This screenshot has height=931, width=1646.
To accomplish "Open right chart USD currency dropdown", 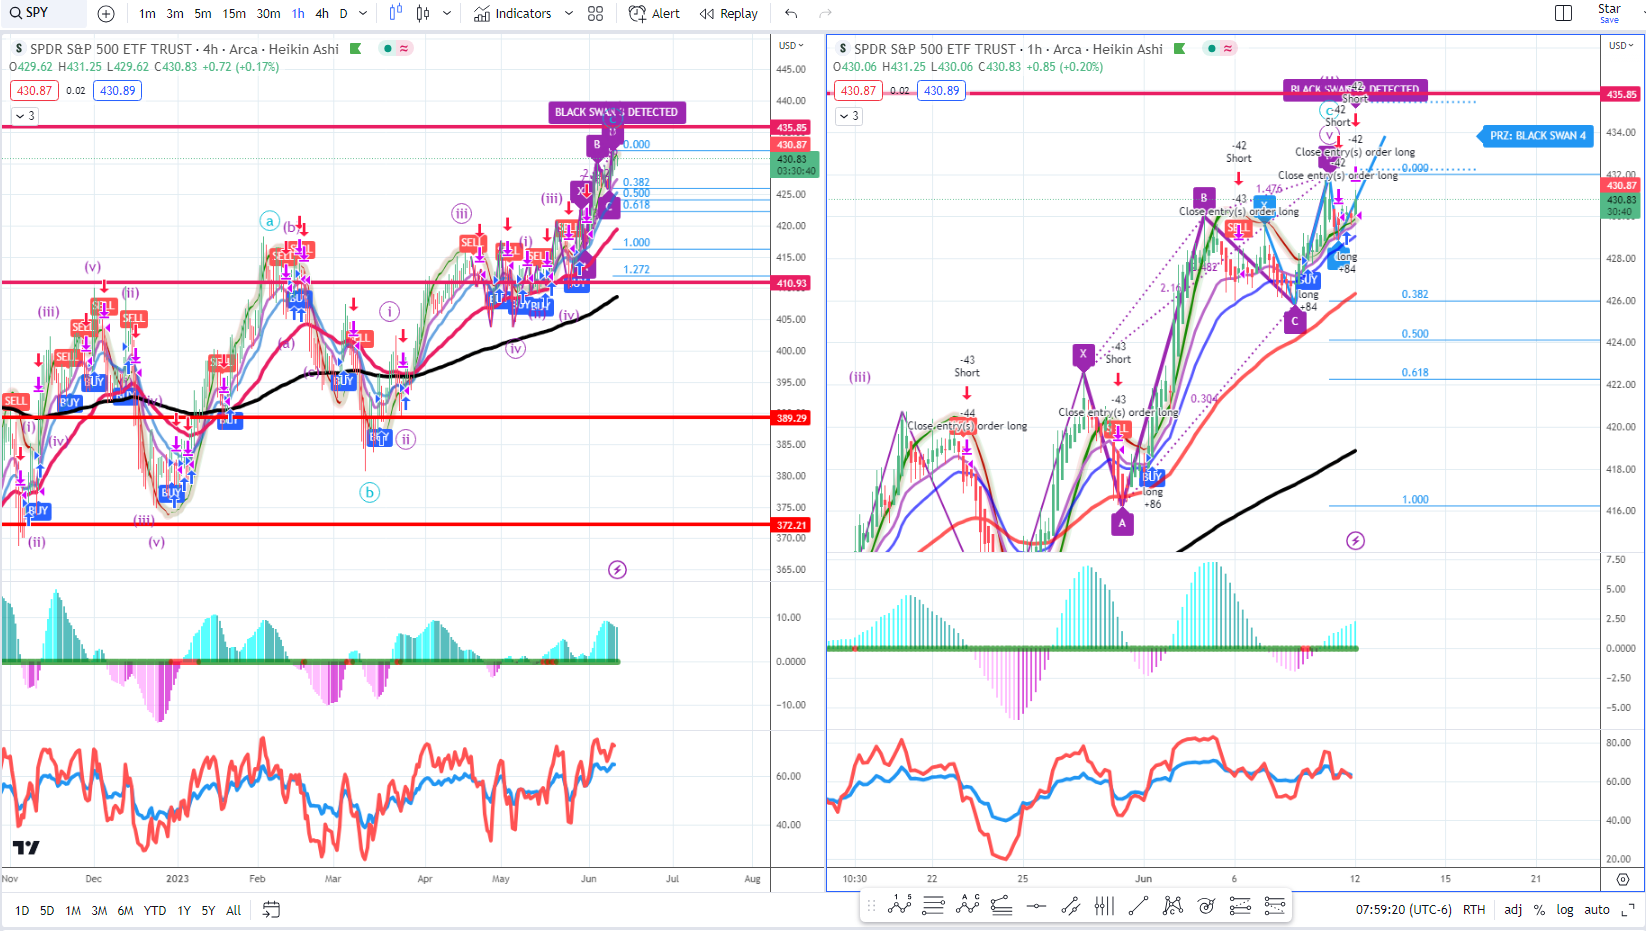I will [1620, 45].
